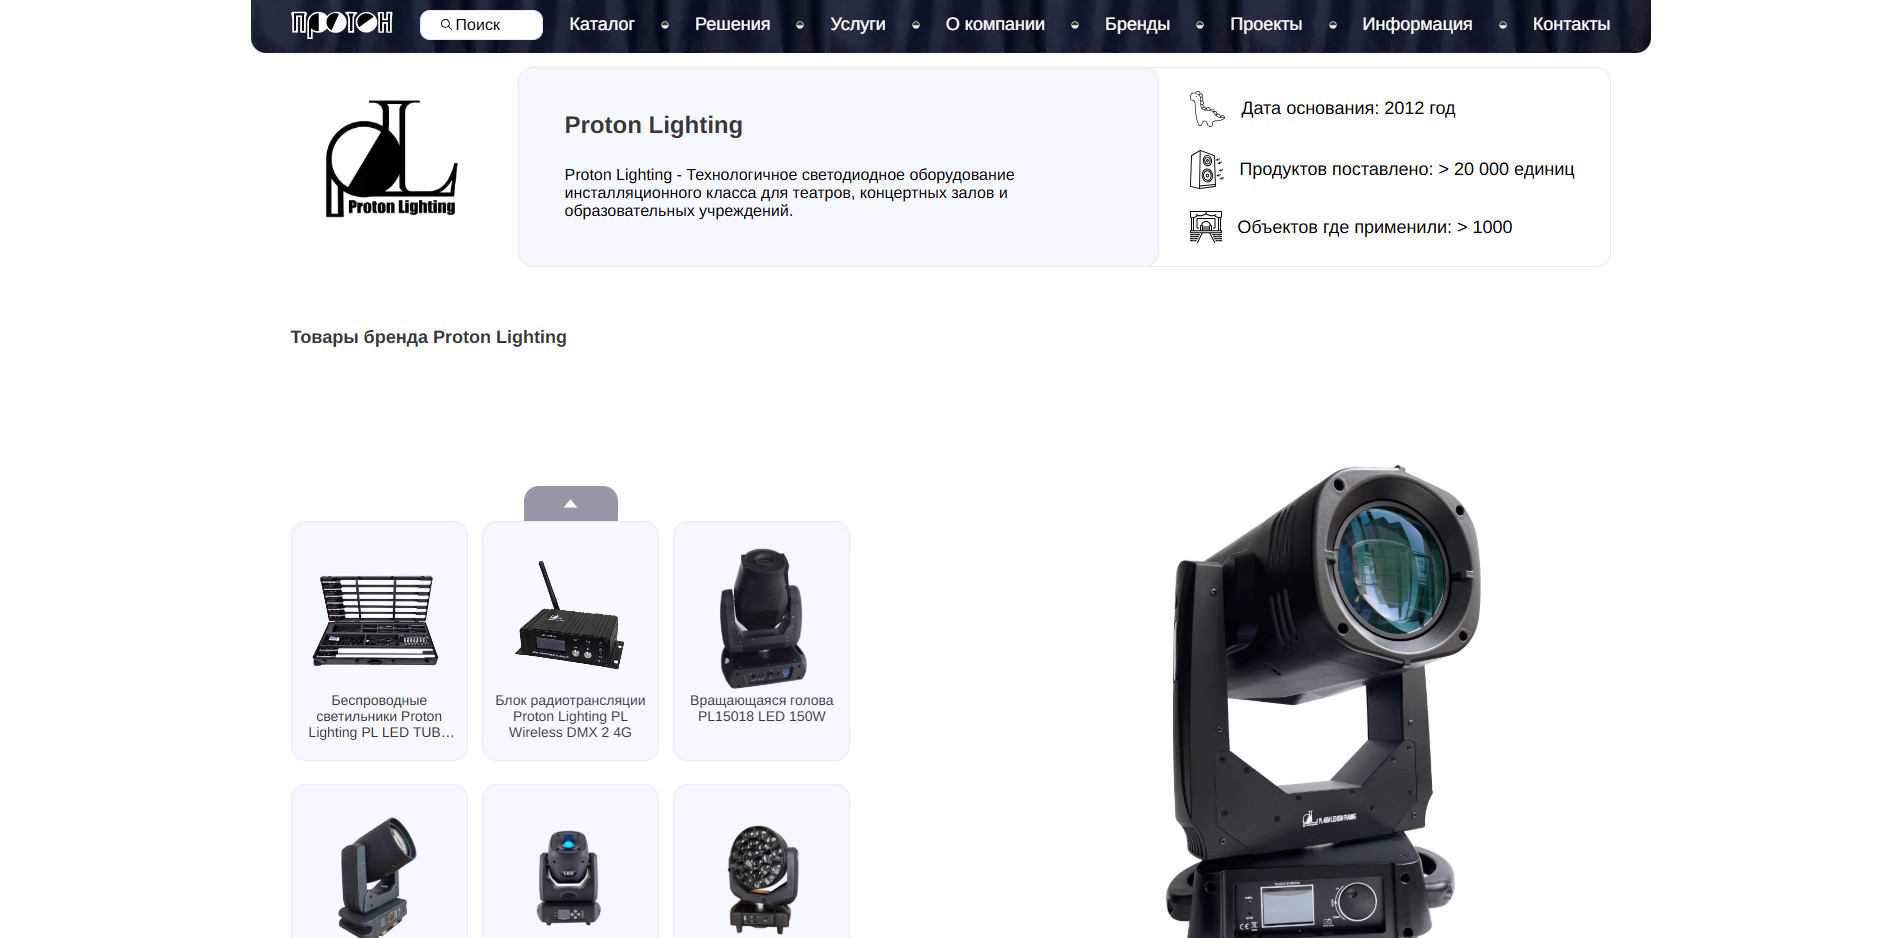Click the Proton Lighting heading

click(654, 125)
